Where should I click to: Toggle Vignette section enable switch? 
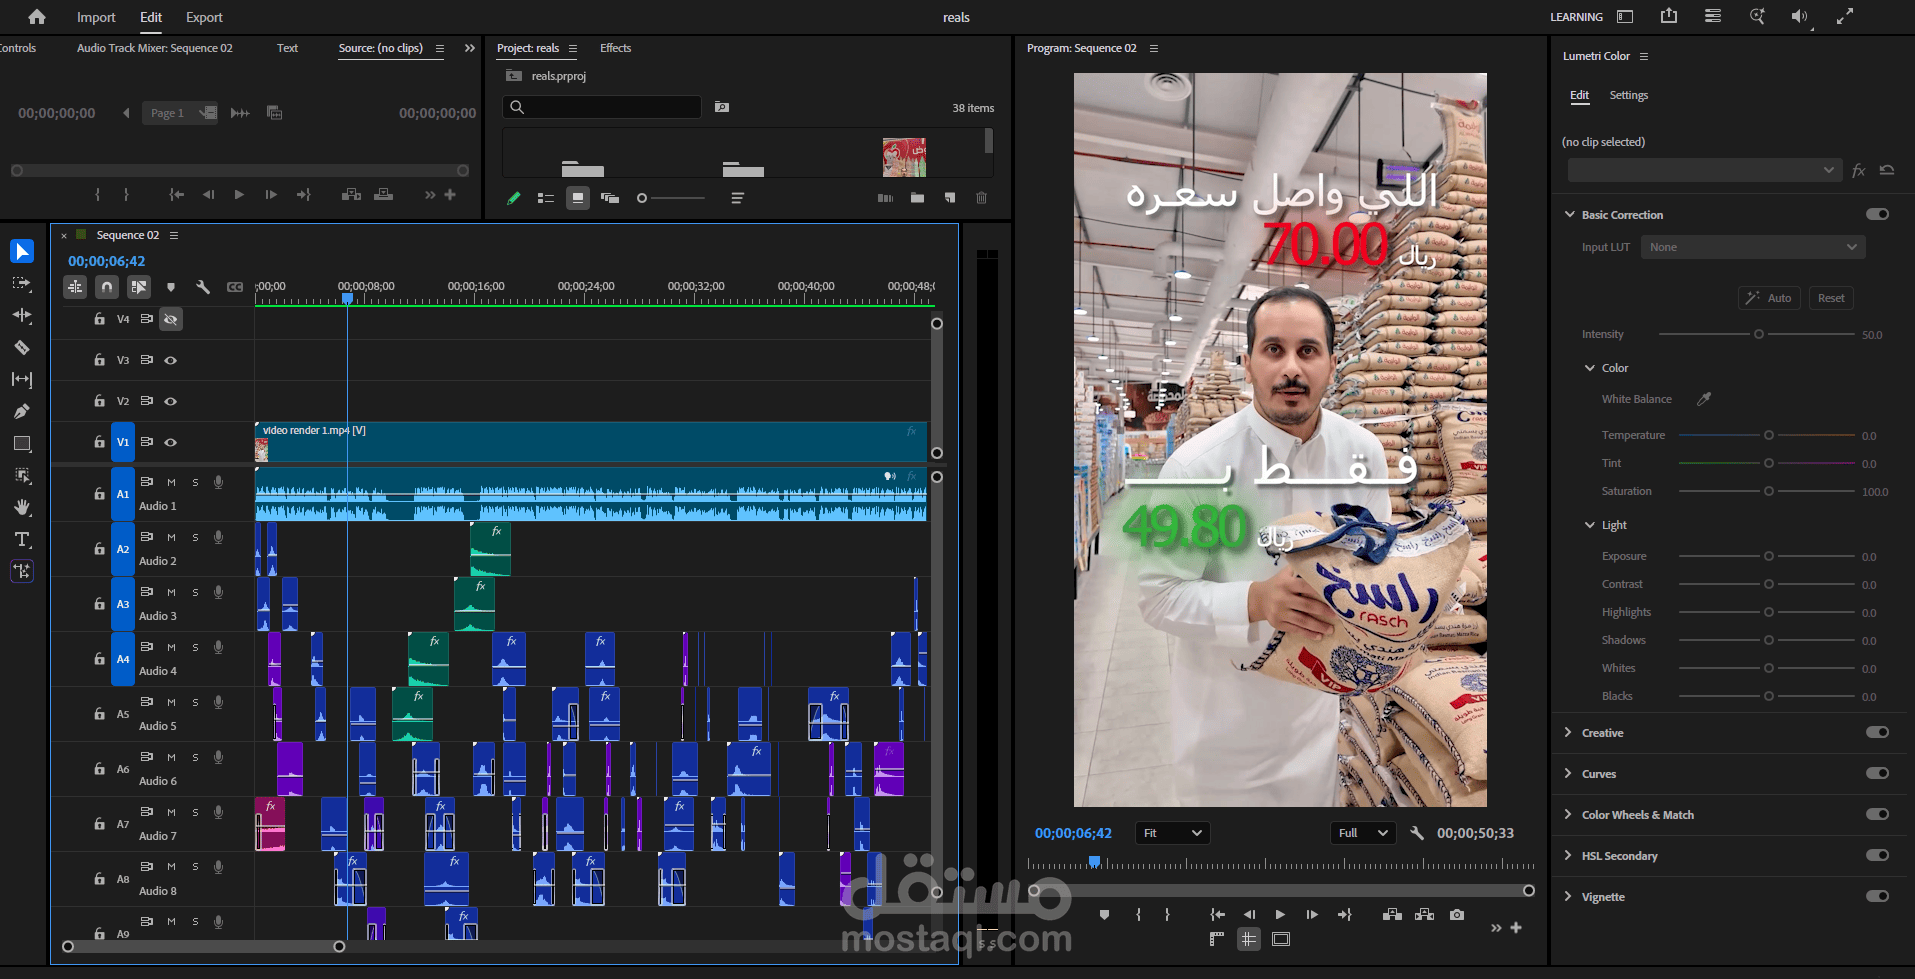(x=1877, y=896)
